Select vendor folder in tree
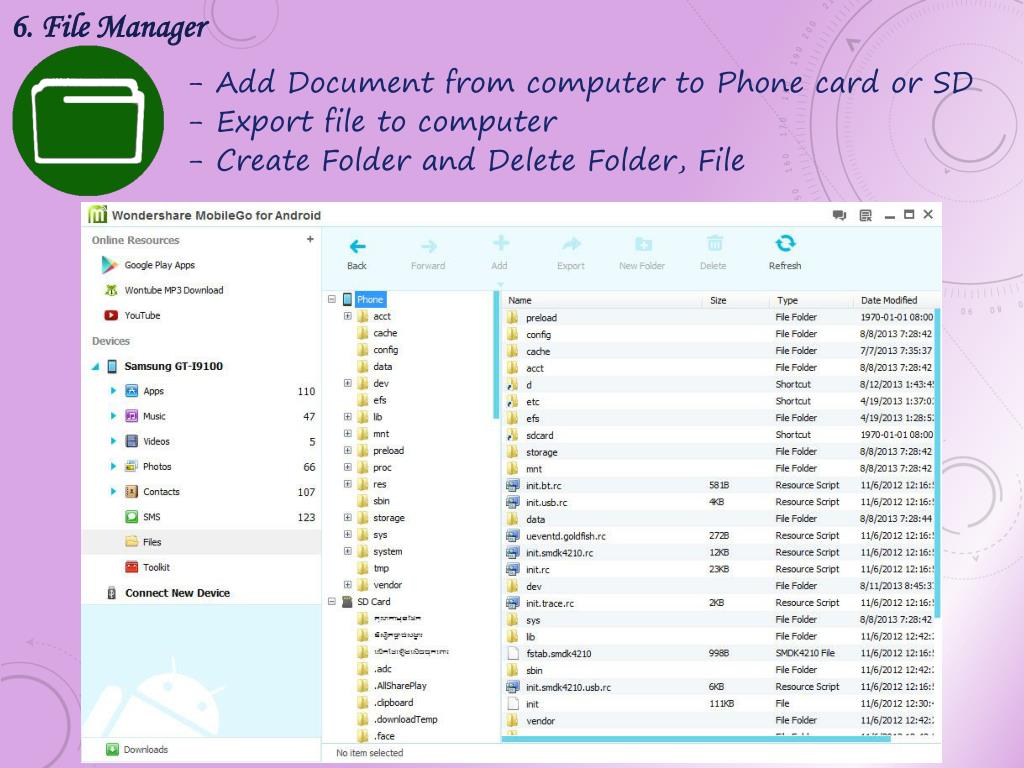The image size is (1024, 768). (387, 585)
